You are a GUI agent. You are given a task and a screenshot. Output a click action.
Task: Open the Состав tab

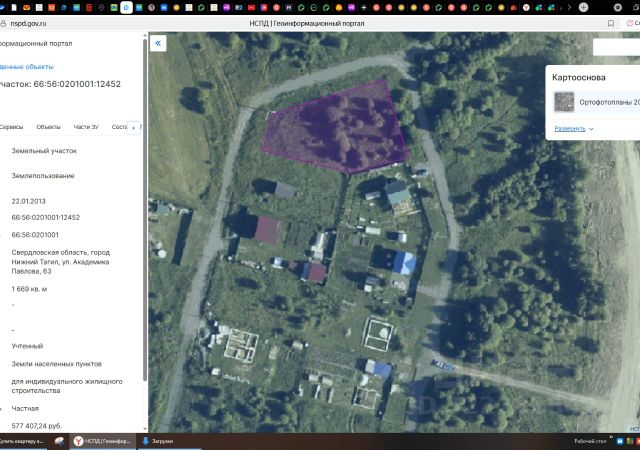pyautogui.click(x=119, y=127)
